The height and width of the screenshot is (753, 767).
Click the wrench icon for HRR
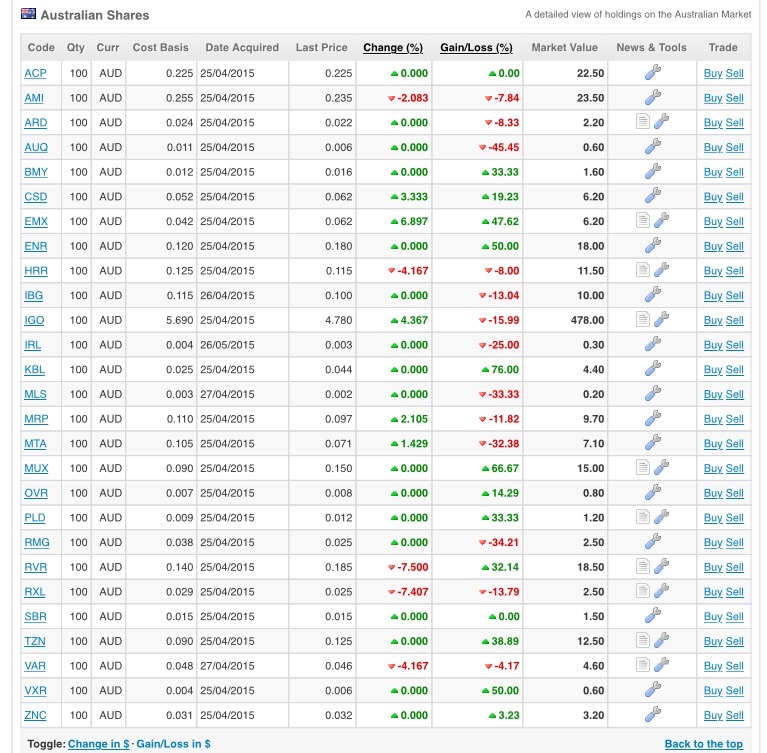pos(661,270)
